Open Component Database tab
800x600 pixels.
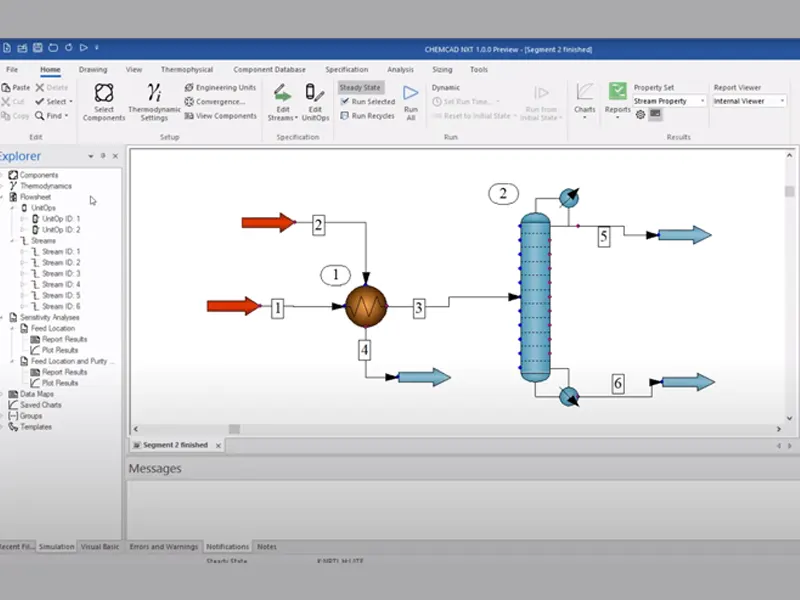coord(269,69)
